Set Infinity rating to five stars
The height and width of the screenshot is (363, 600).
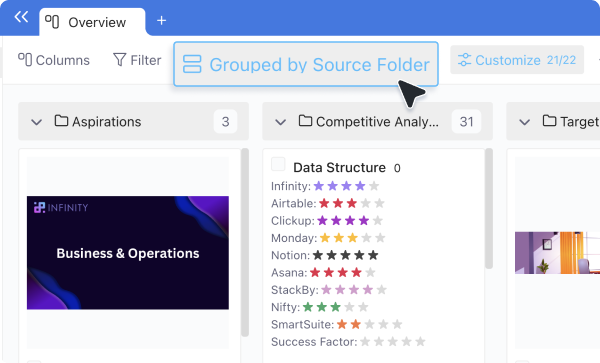pos(374,186)
